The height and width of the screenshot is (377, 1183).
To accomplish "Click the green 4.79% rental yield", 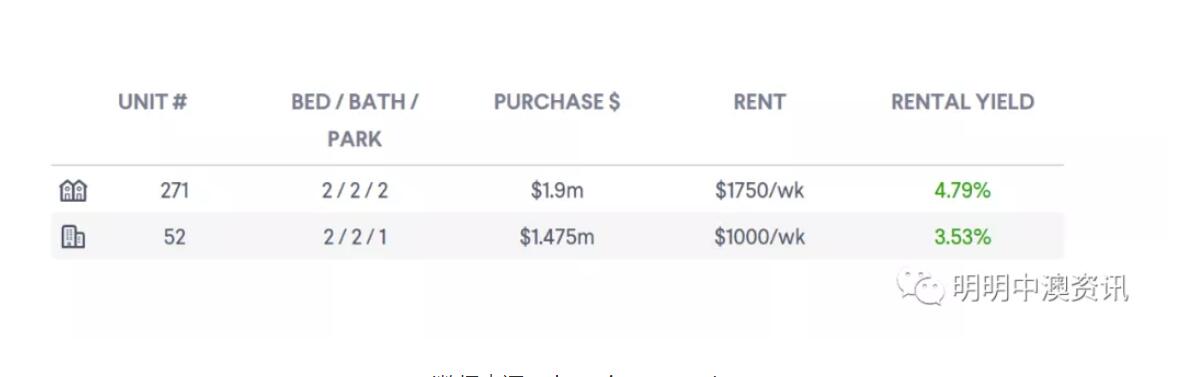I will coord(962,191).
